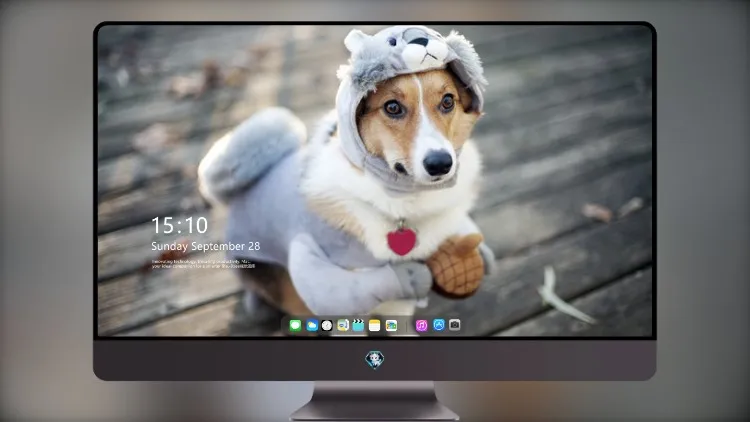Select the Sunday September 28 date text

[x=206, y=246]
